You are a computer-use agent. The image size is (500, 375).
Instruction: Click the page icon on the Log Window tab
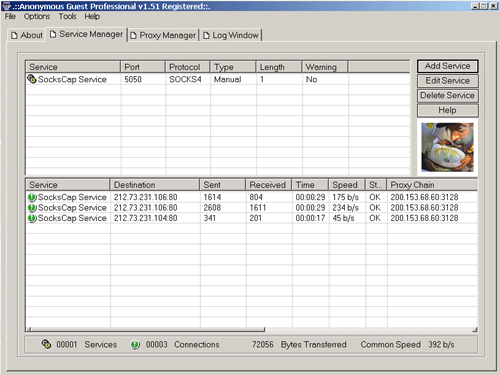(x=206, y=35)
